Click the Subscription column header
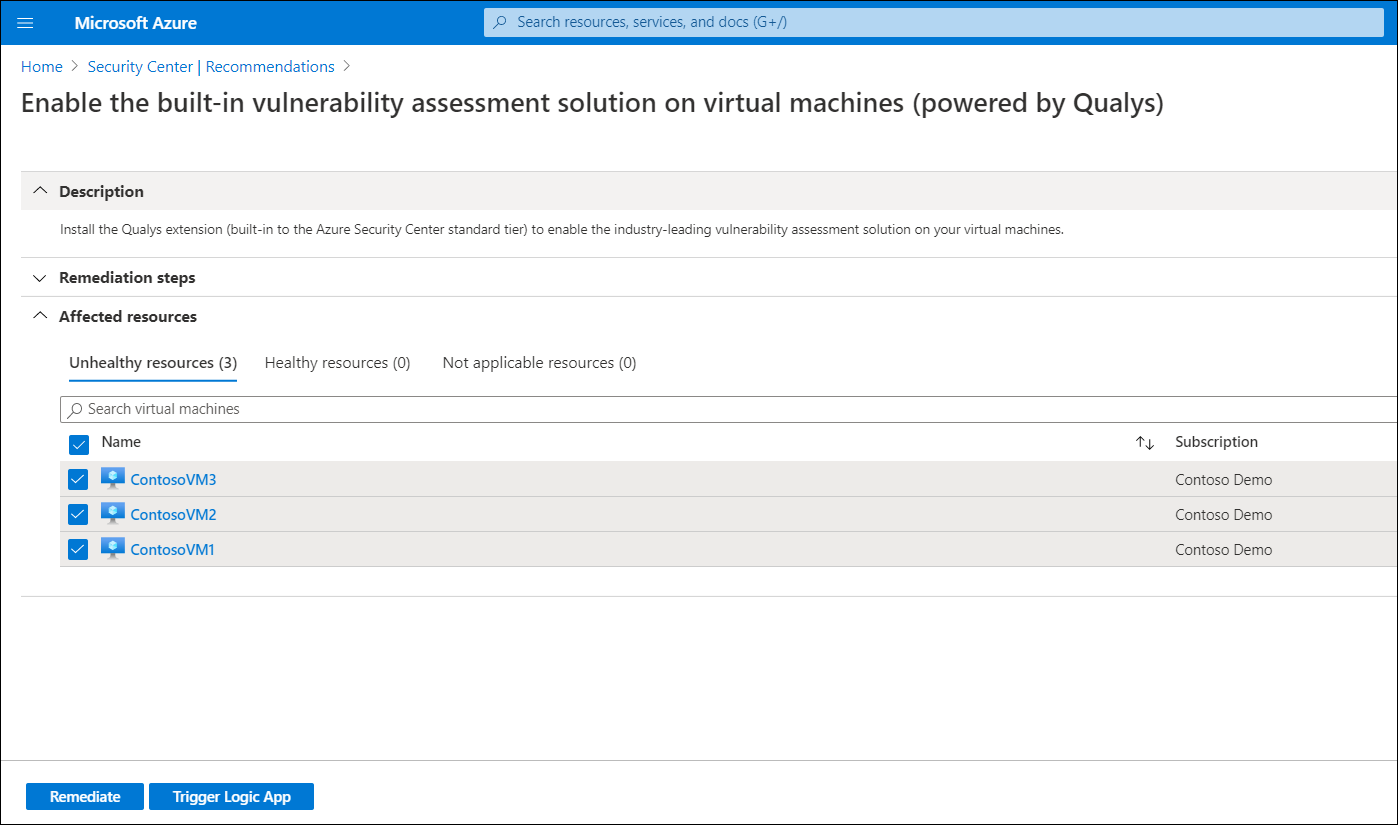The image size is (1398, 825). point(1216,442)
